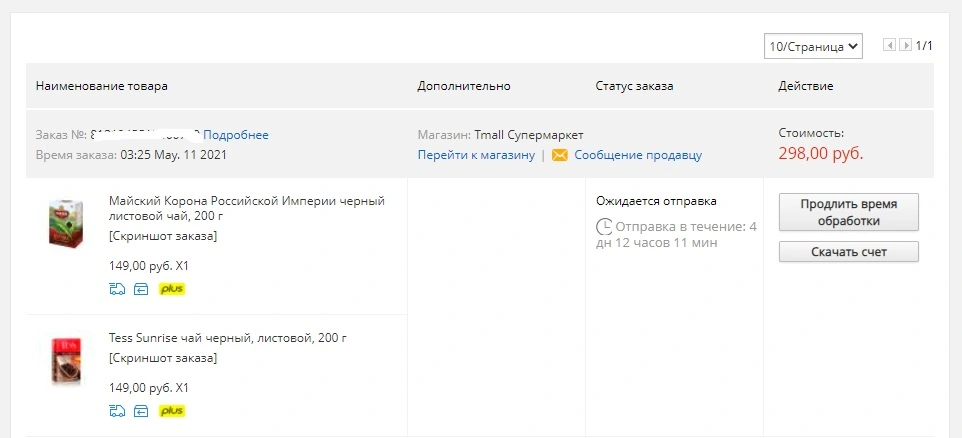962x438 pixels.
Task: Open the Подробнее order details link
Action: point(236,135)
